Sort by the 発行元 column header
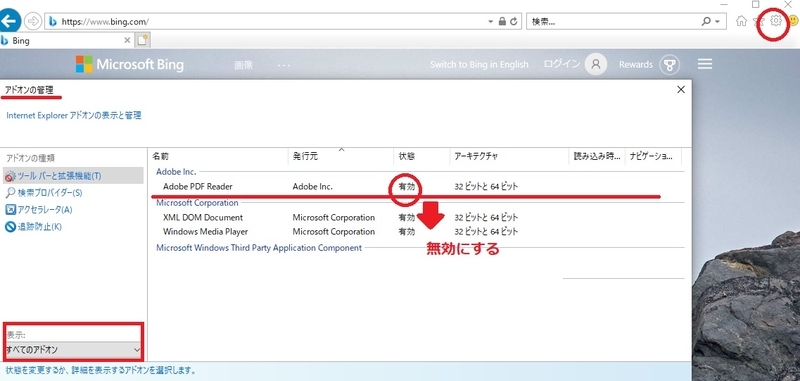Image resolution: width=800 pixels, height=381 pixels. point(341,157)
